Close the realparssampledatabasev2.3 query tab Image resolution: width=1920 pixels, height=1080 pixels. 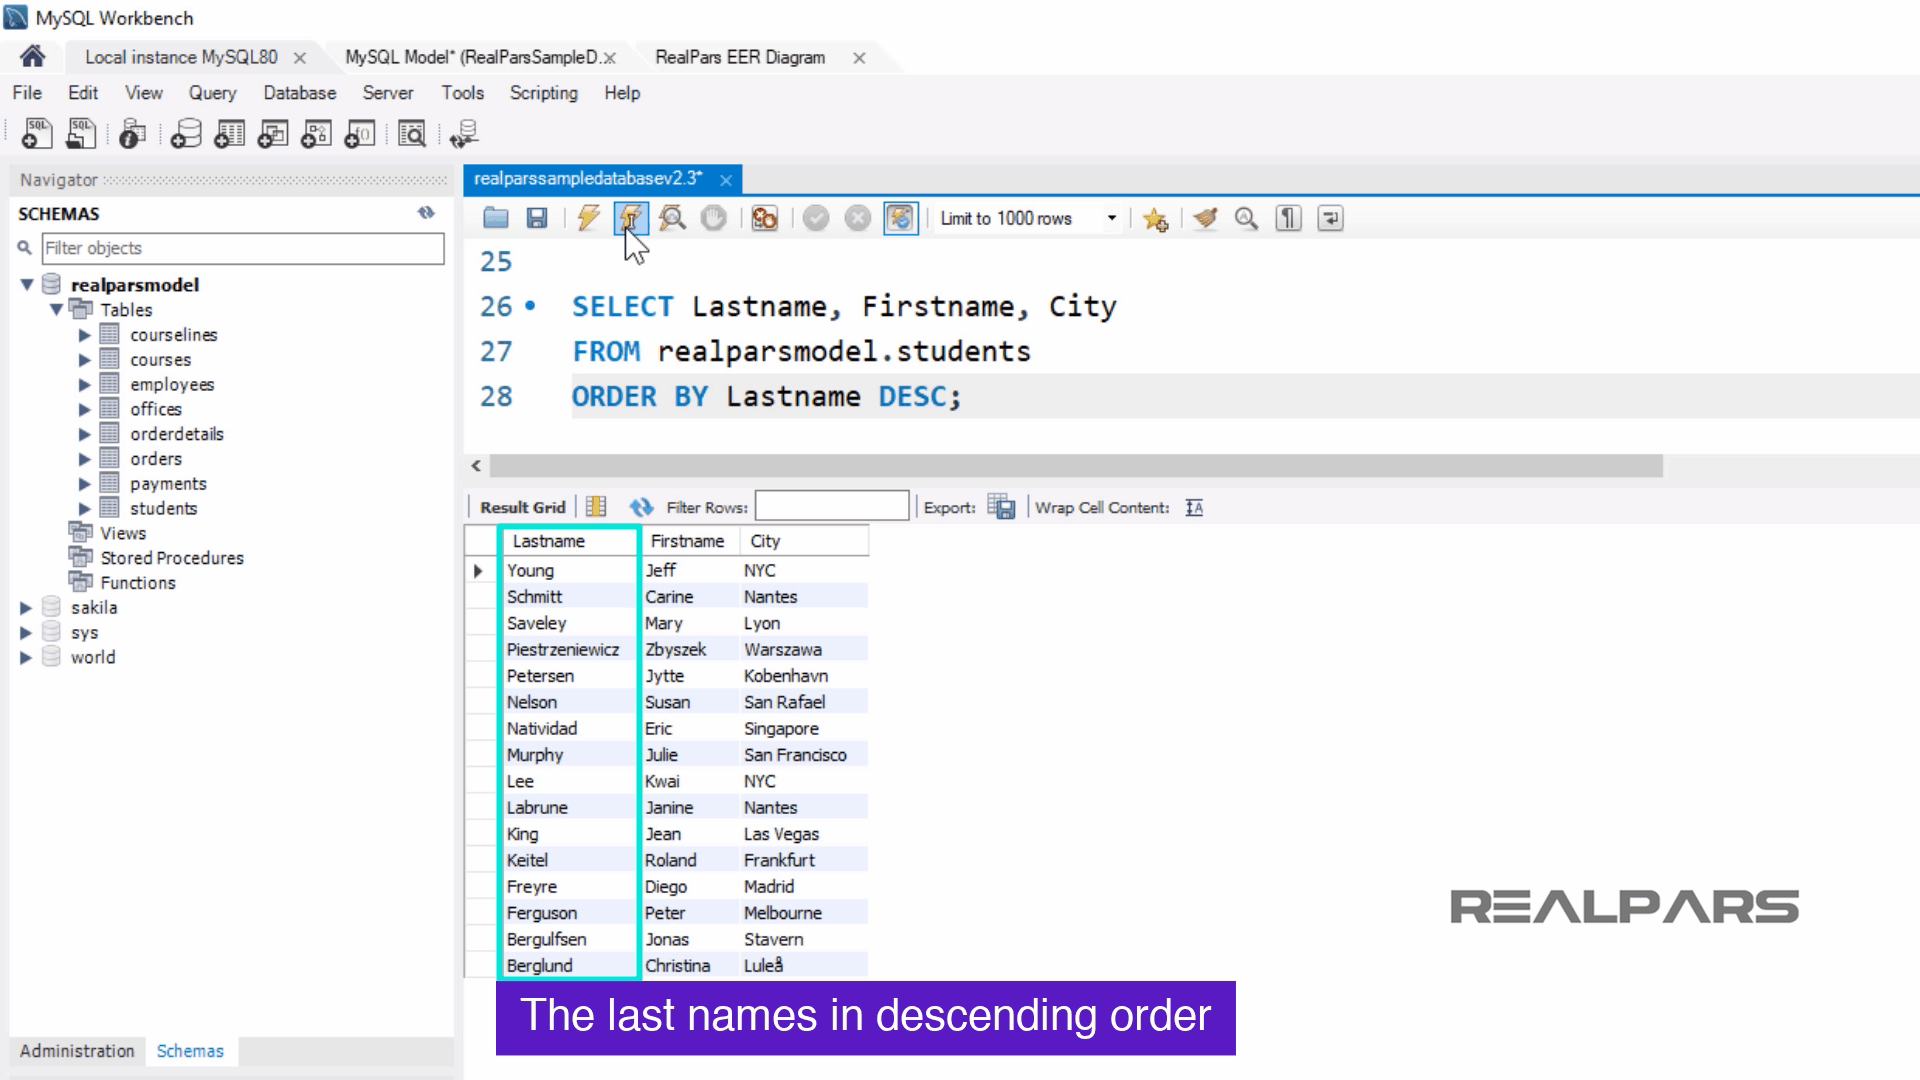(x=726, y=180)
